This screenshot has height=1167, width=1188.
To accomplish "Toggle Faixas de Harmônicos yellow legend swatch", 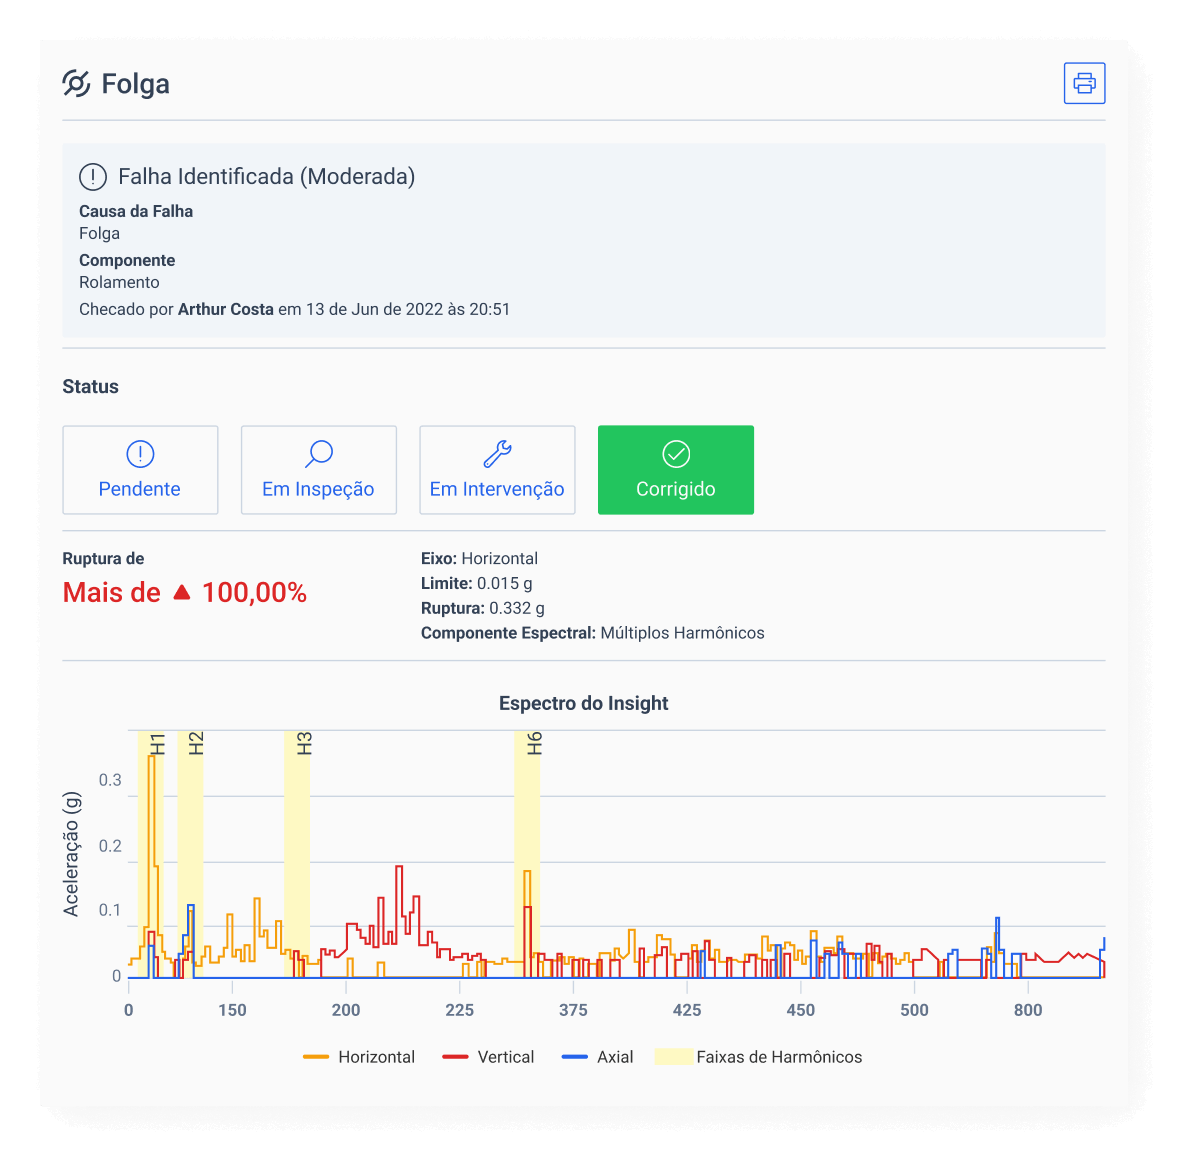I will pyautogui.click(x=673, y=1057).
